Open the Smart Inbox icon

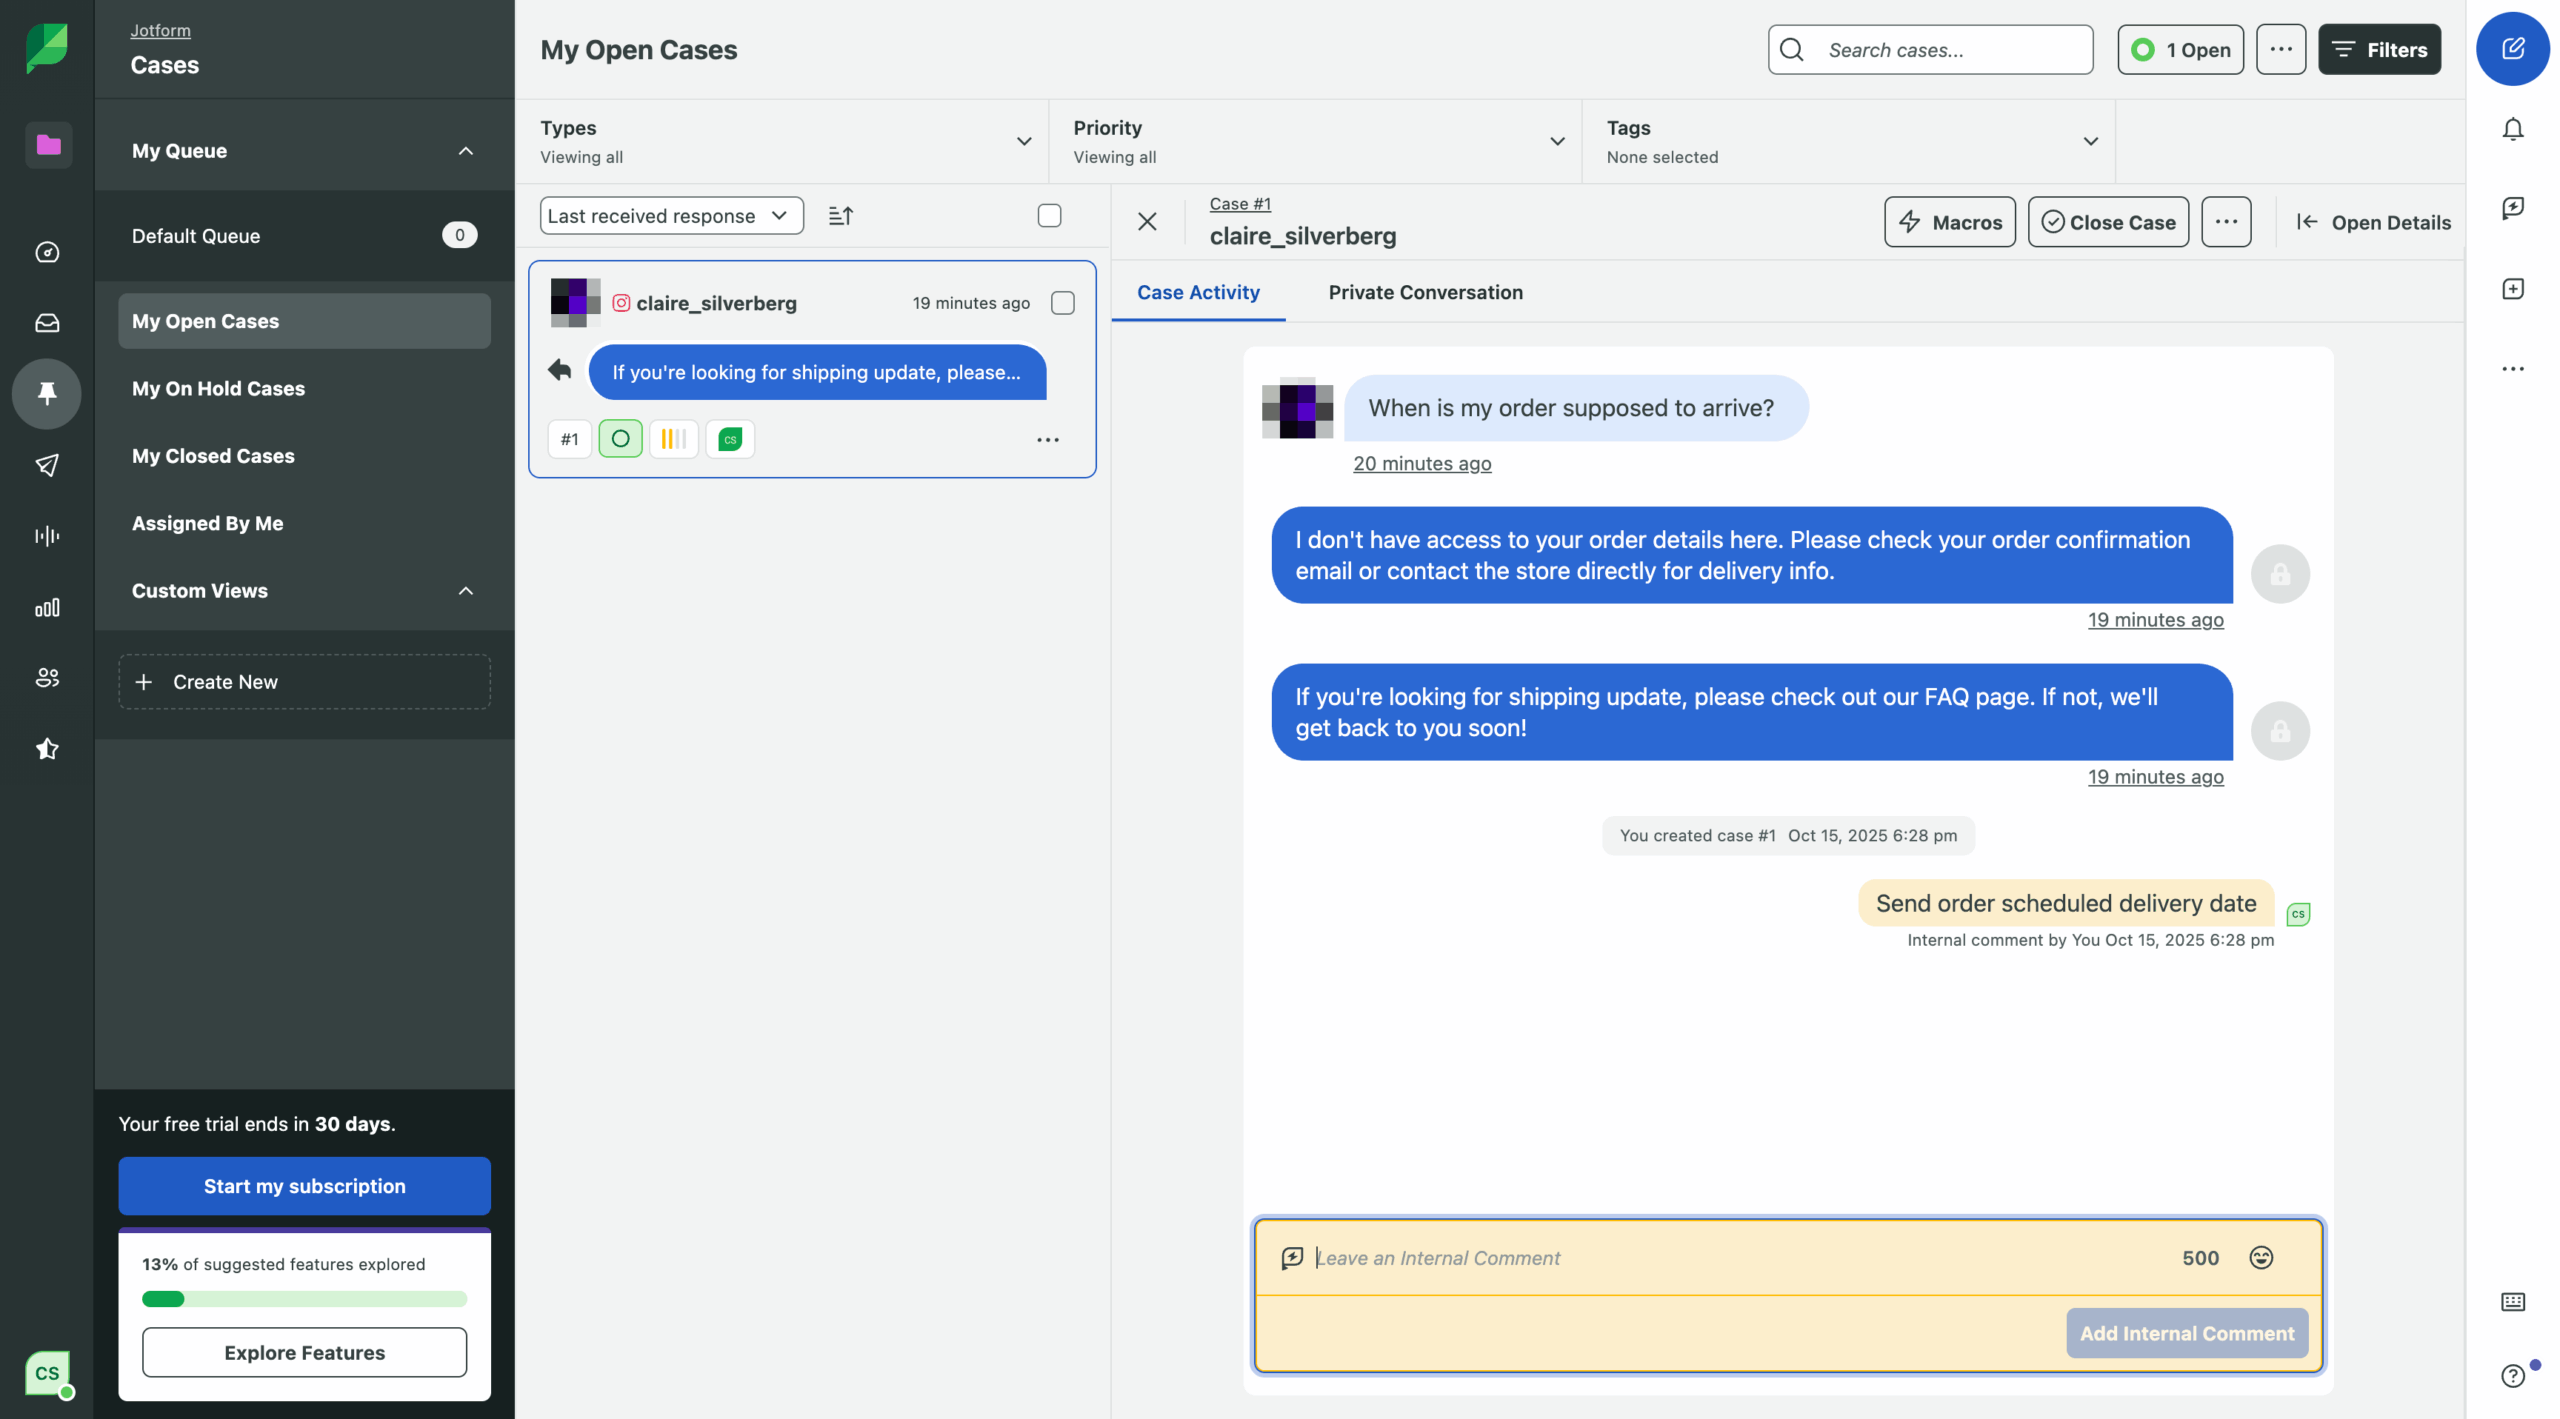[47, 322]
